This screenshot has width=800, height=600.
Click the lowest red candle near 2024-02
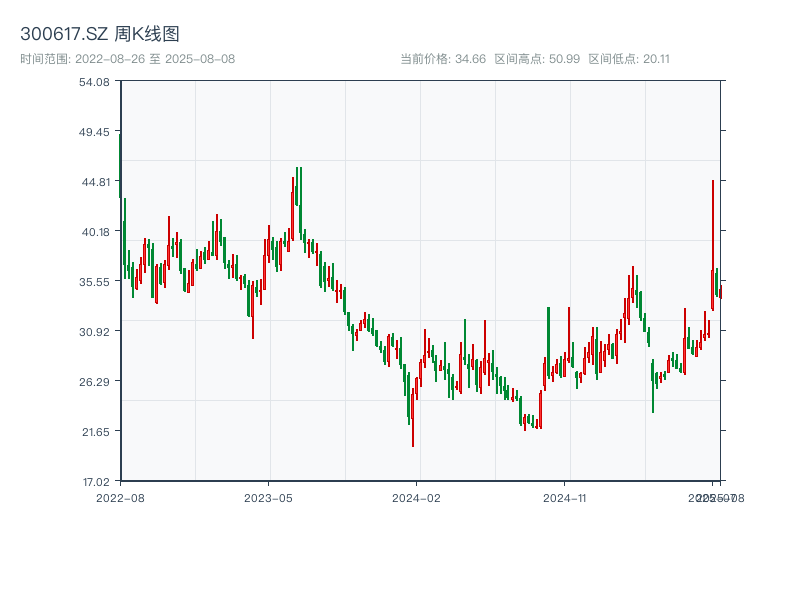point(413,418)
